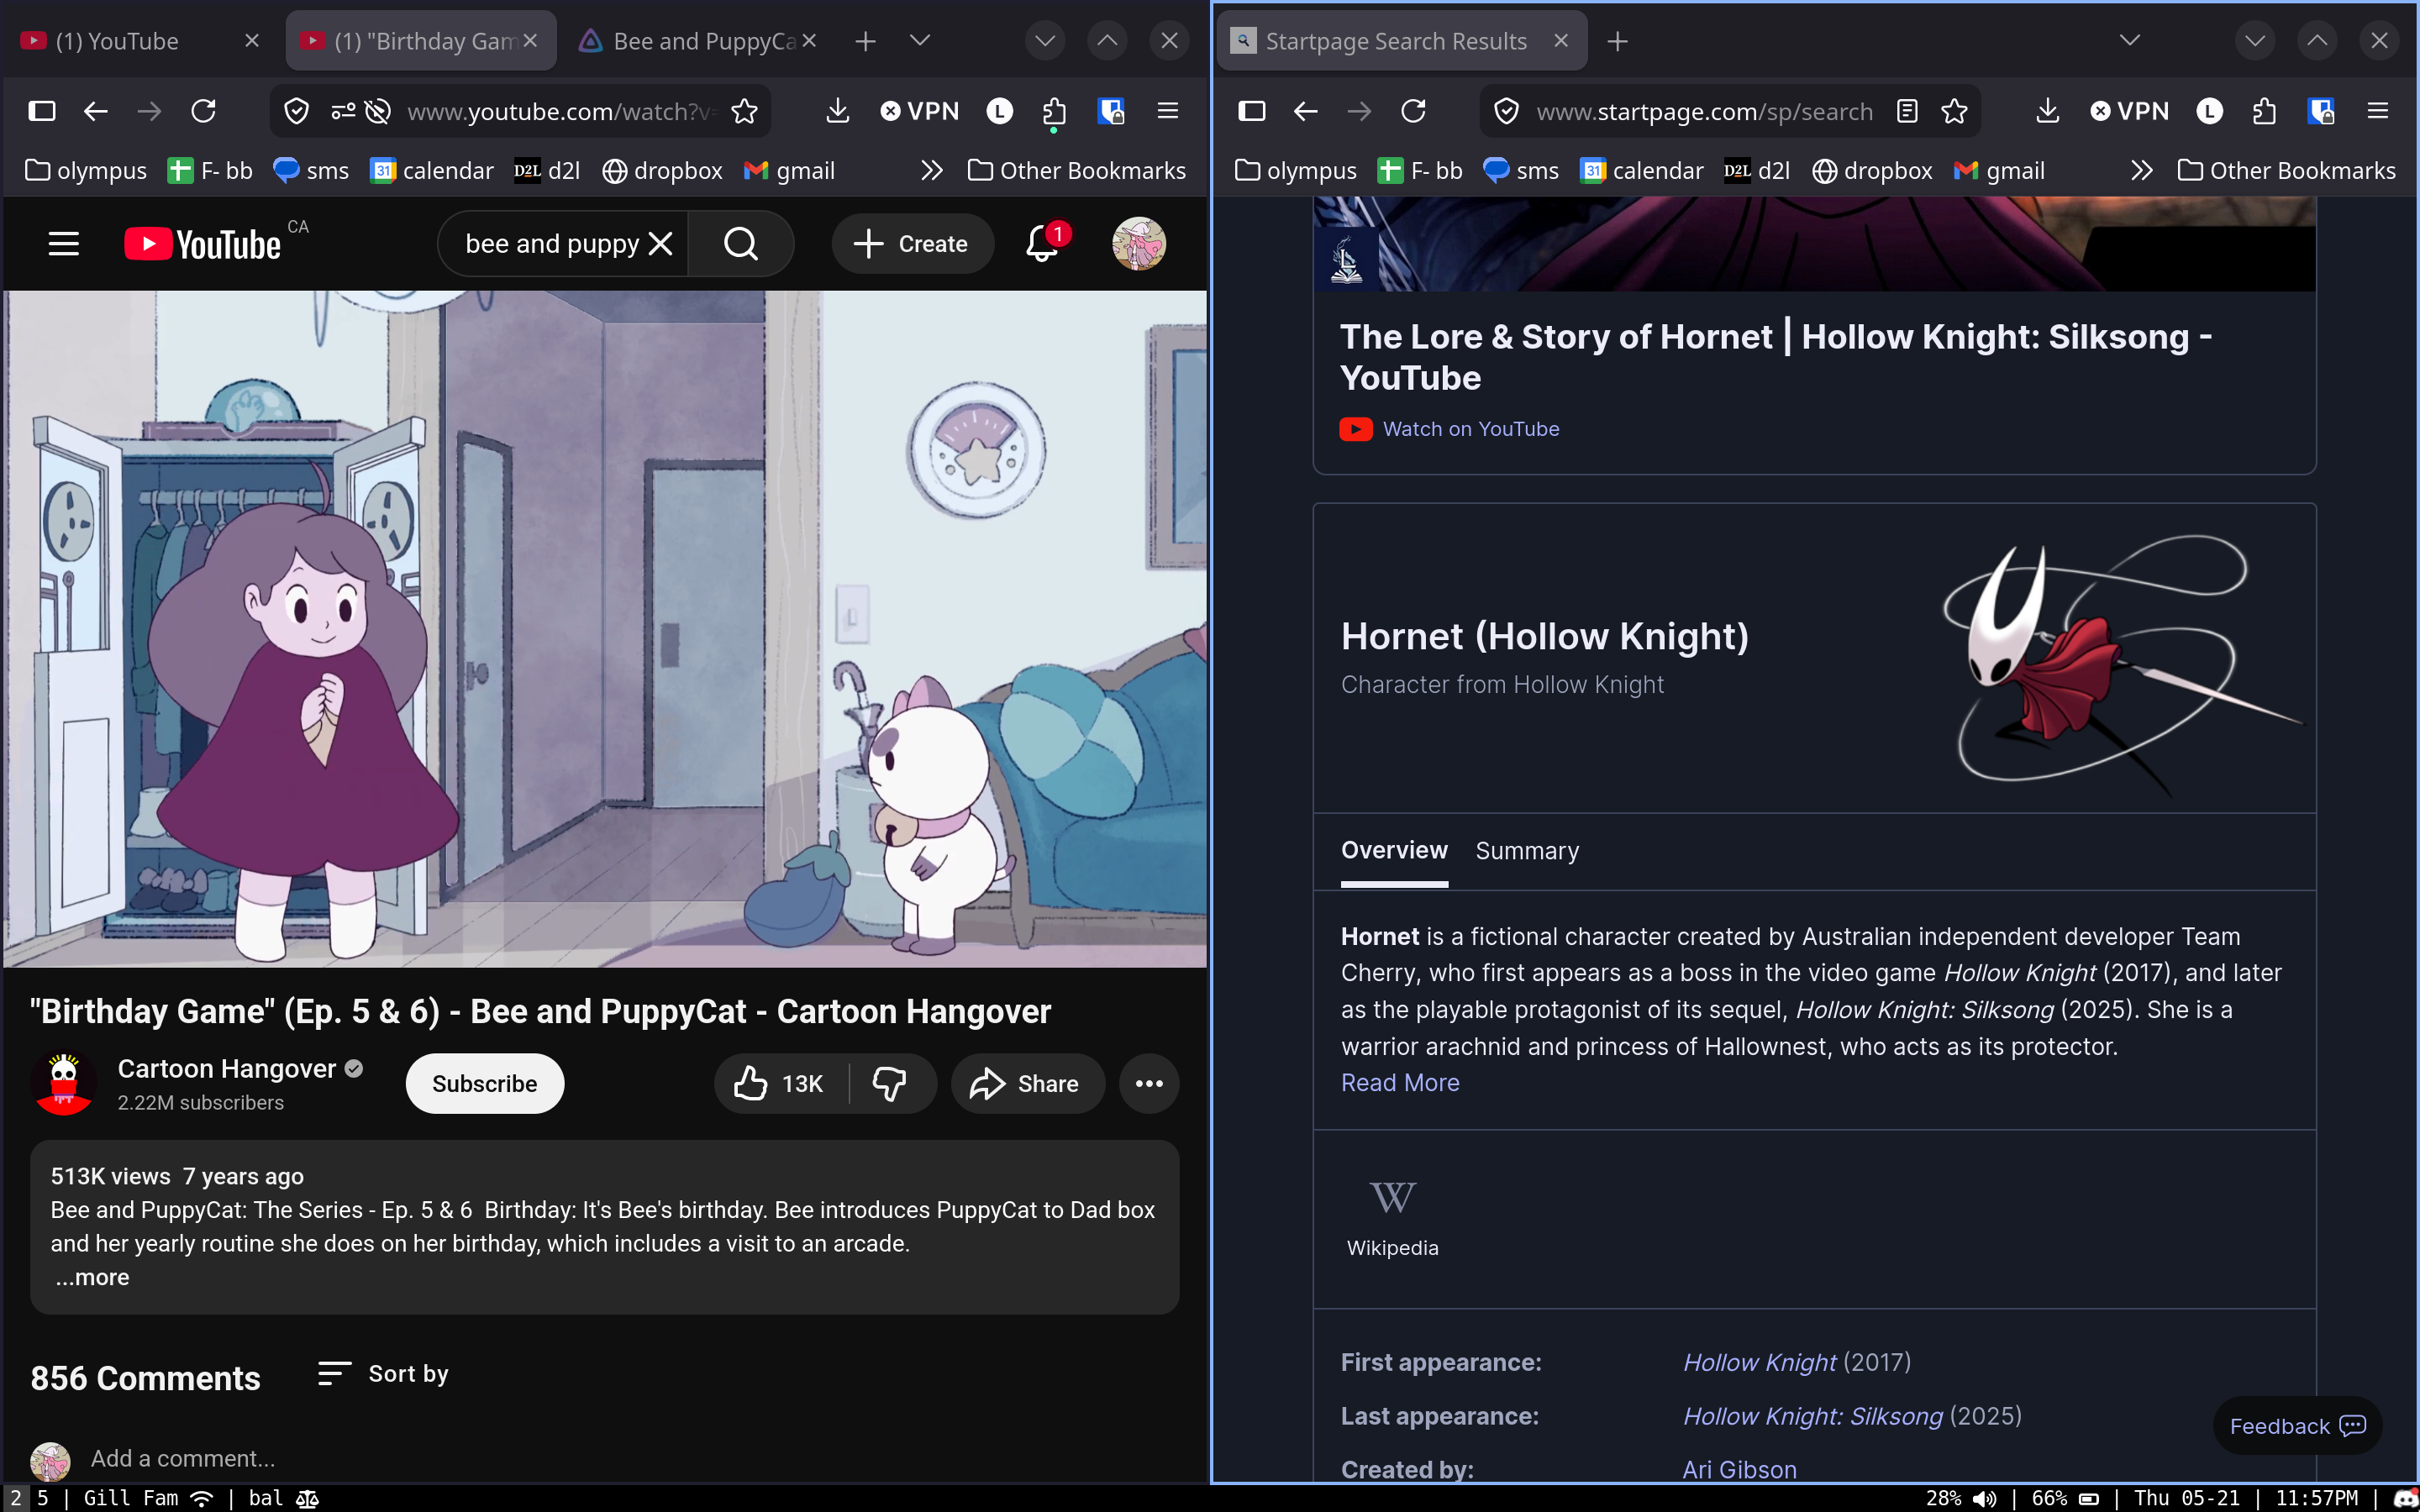Open downloads in the Startpage window
The width and height of the screenshot is (2420, 1512).
[x=2048, y=111]
